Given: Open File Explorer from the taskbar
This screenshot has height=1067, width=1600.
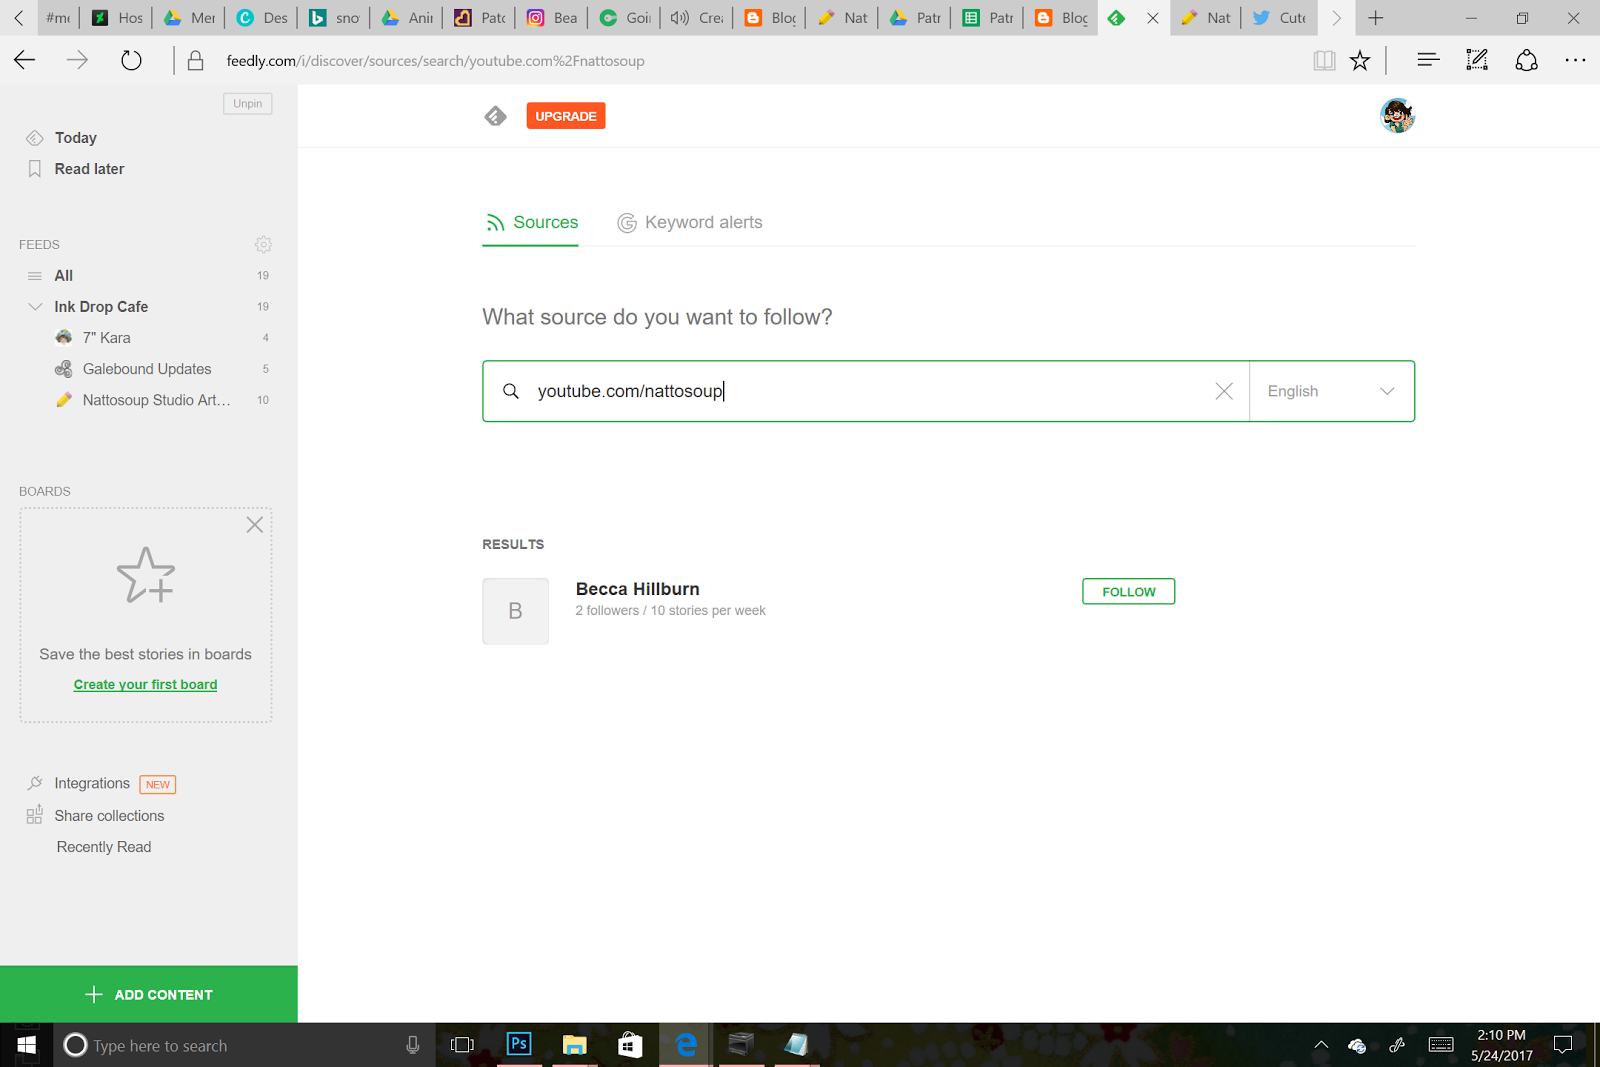Looking at the screenshot, I should (x=574, y=1045).
